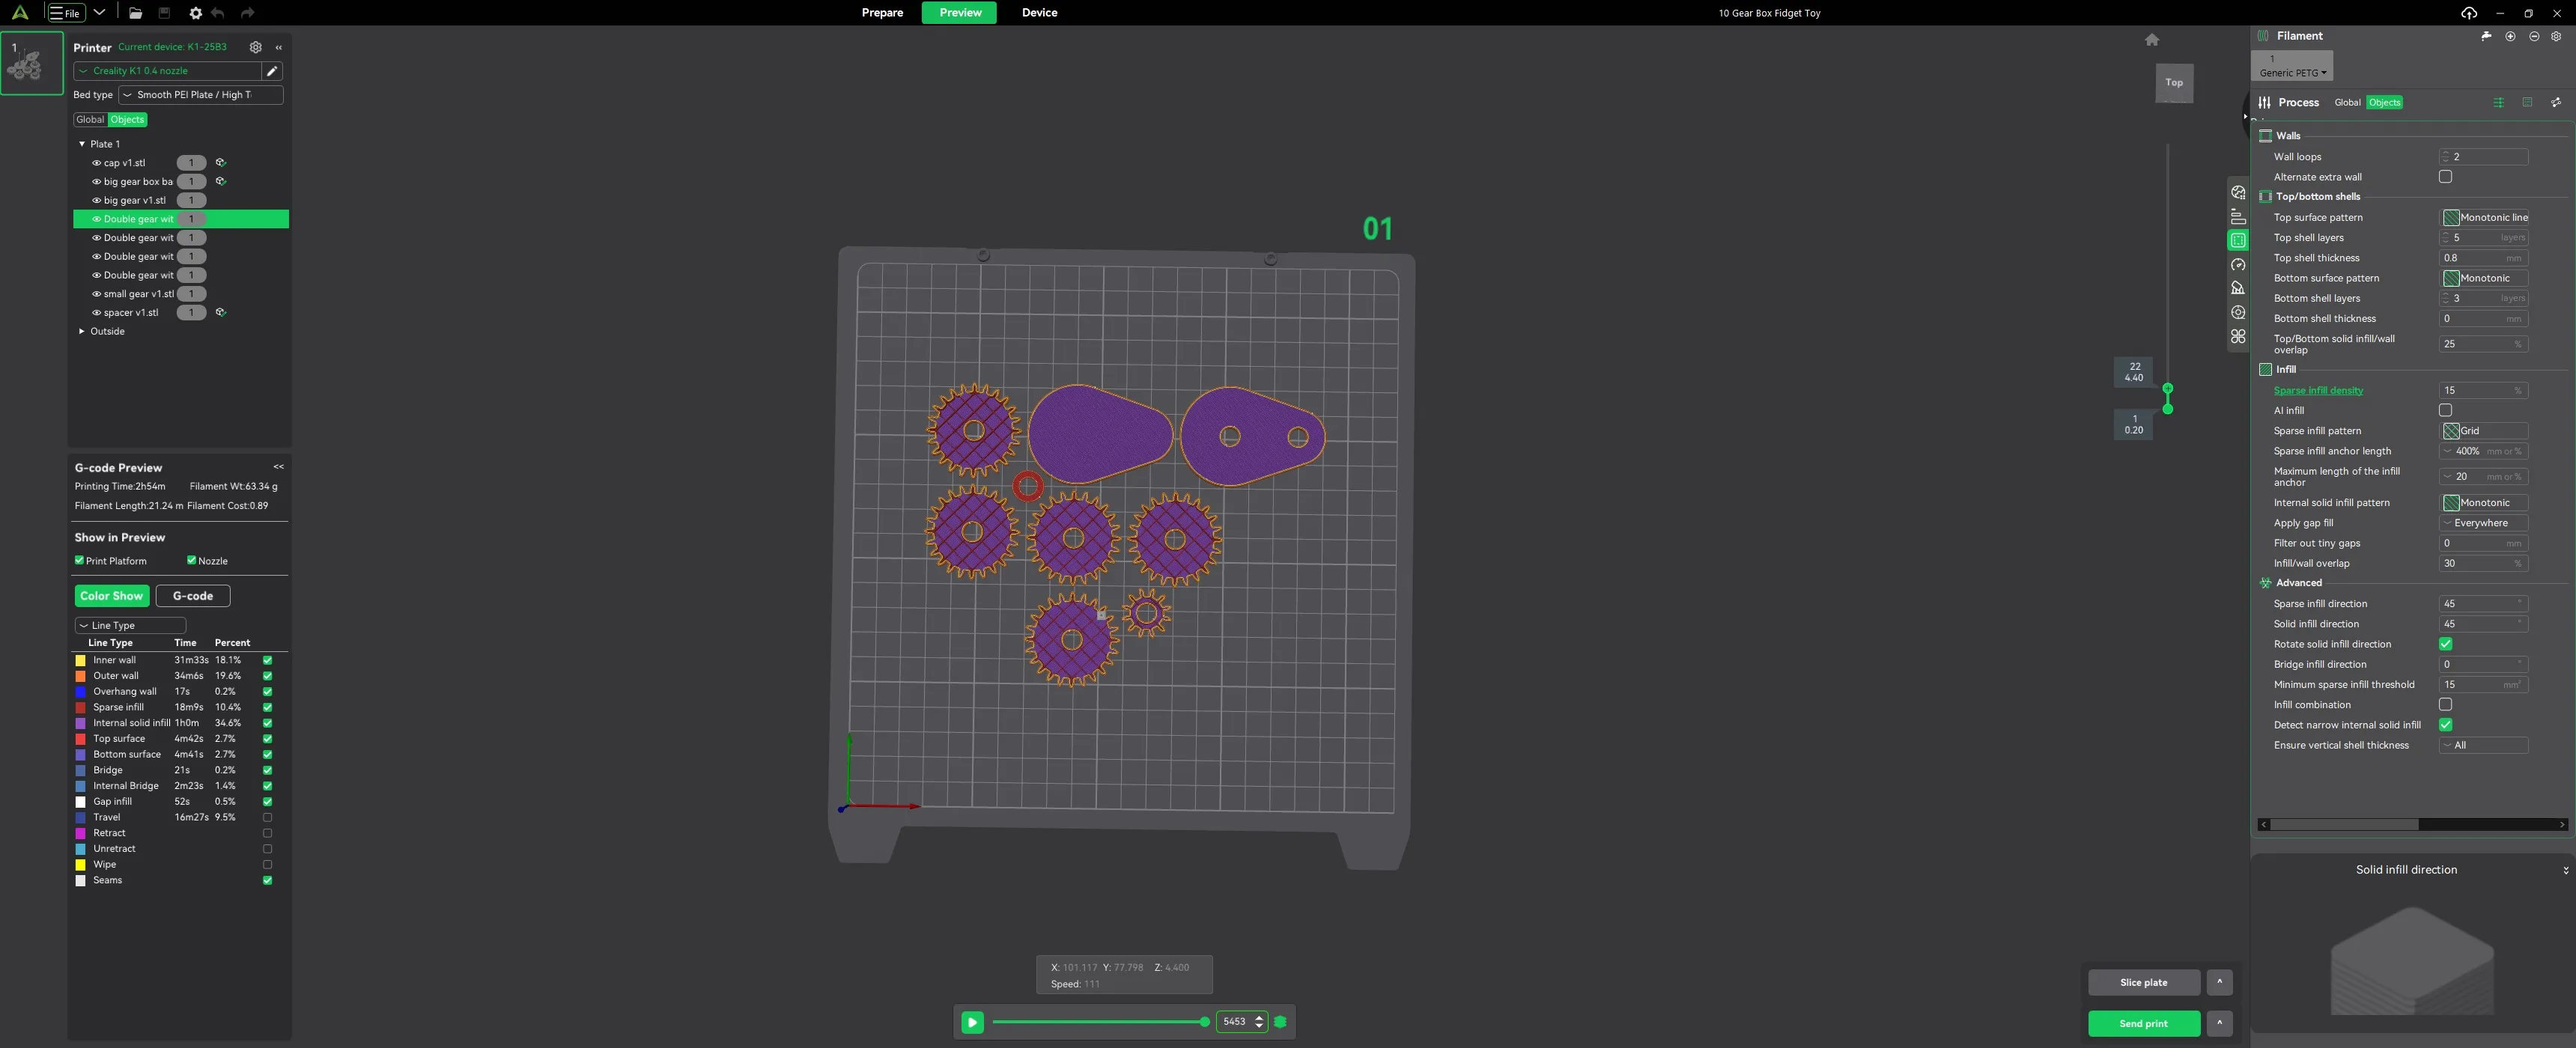Click play button for G-code animation
The height and width of the screenshot is (1048, 2576).
point(972,1022)
